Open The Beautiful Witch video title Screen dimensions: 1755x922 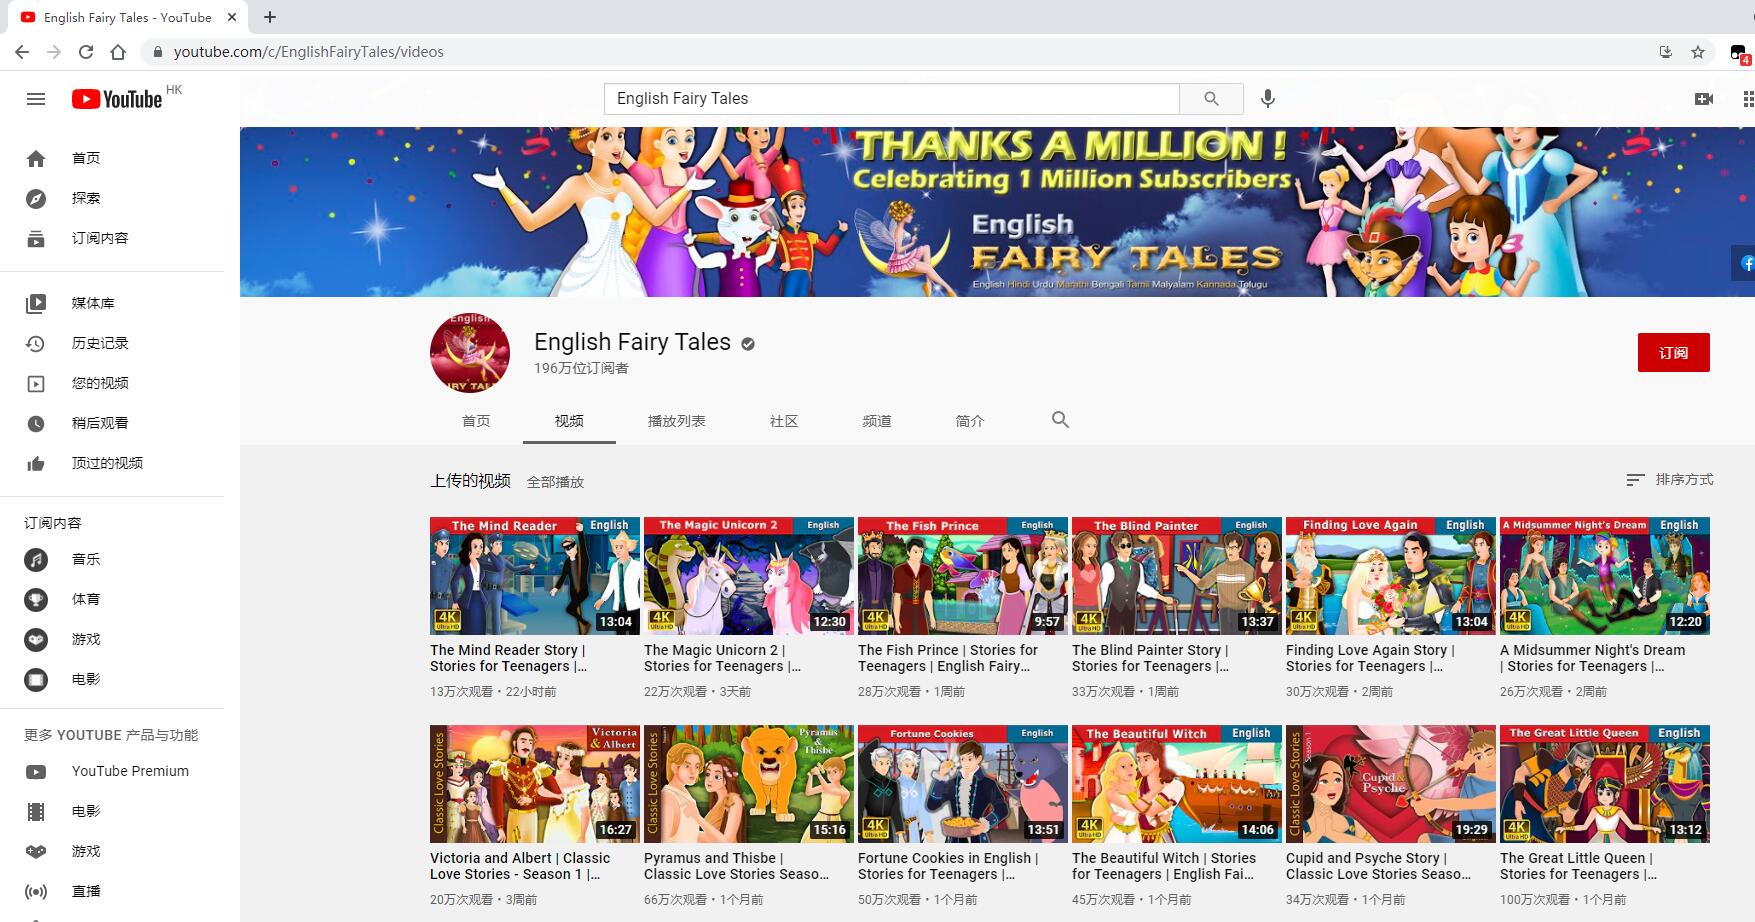coord(1164,866)
